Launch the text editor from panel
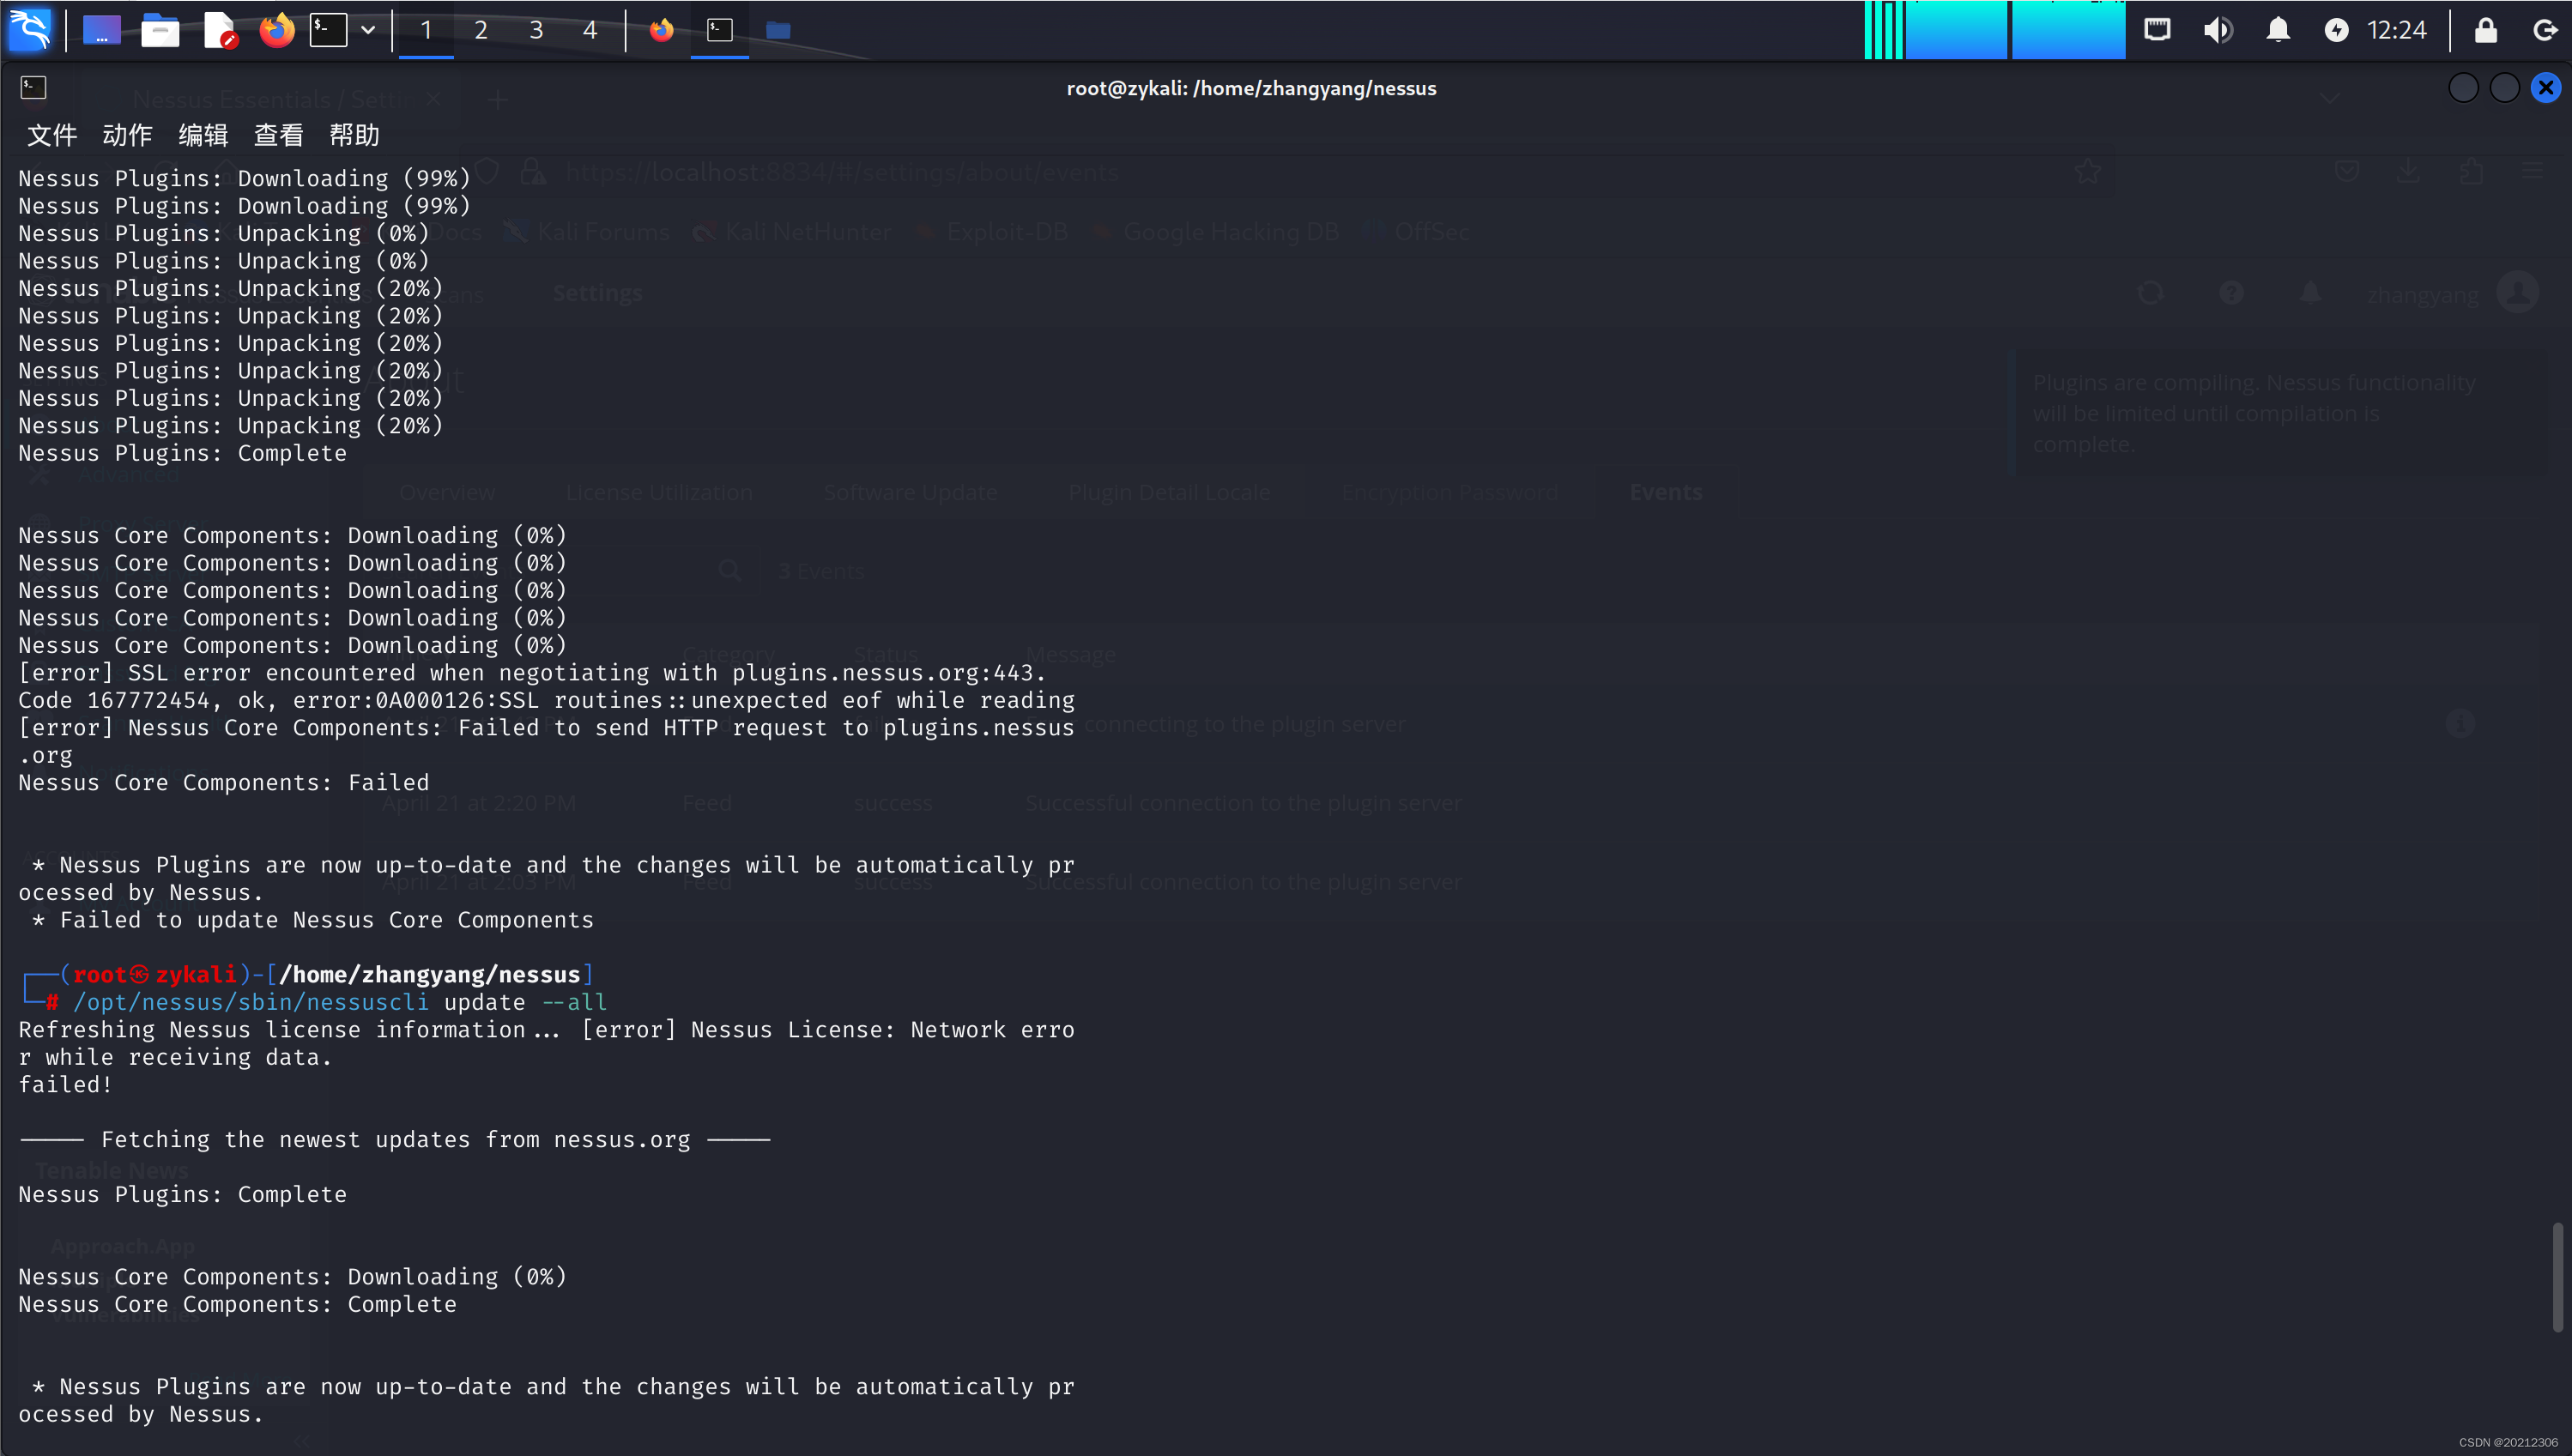 pos(219,30)
